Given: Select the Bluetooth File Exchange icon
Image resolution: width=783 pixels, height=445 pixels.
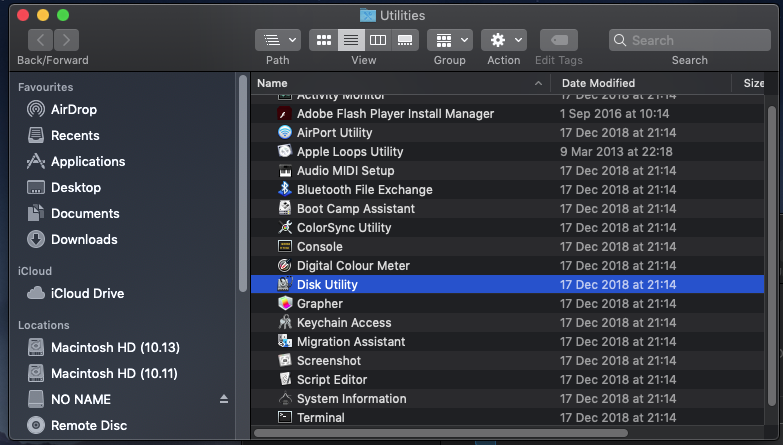Looking at the screenshot, I should [285, 190].
